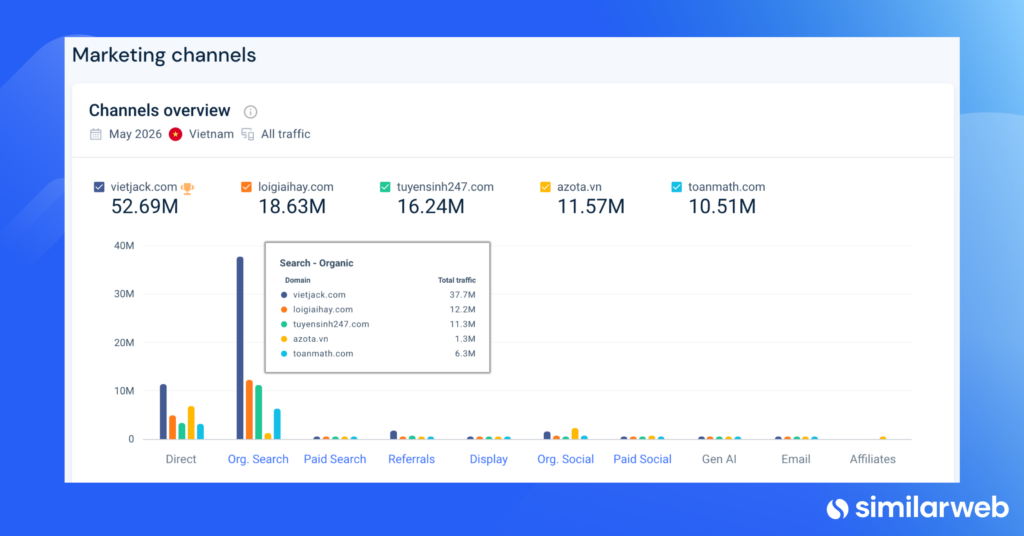
Task: Click the azota.vn yellow Direct bar
Action: point(191,423)
